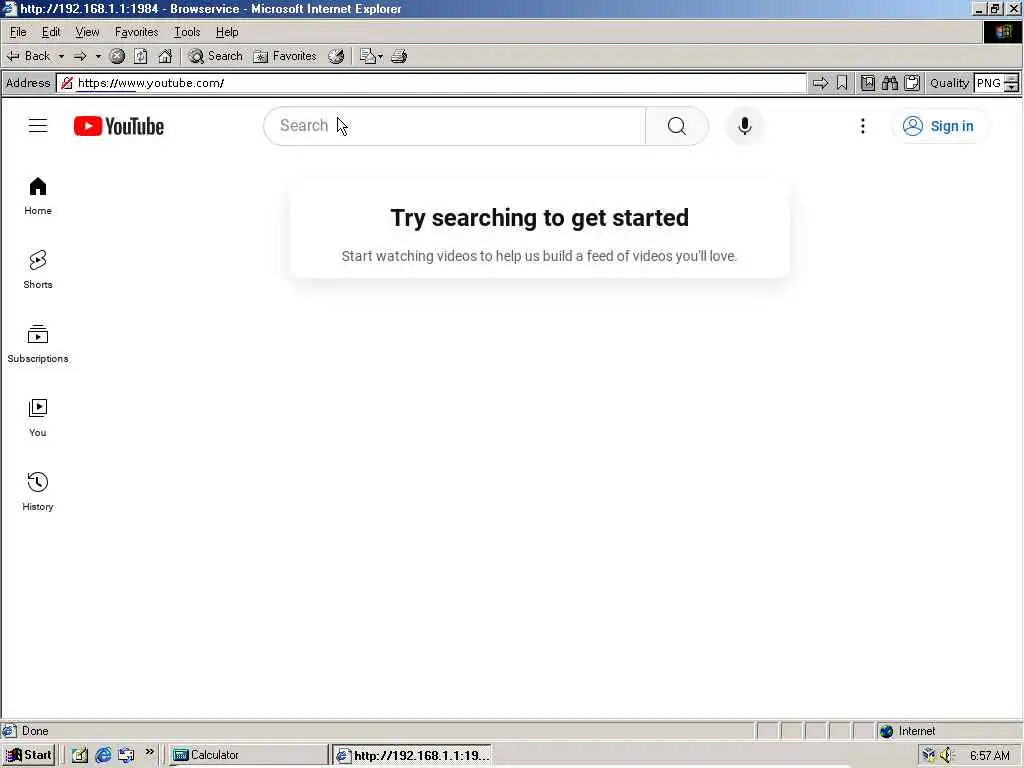Click the 6:57 AM clock
This screenshot has height=768, width=1024.
coord(990,756)
